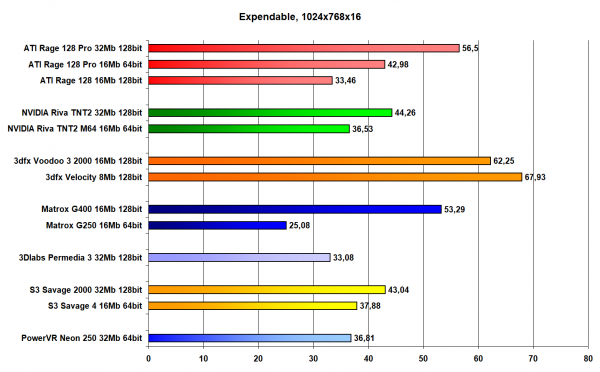This screenshot has width=600, height=372.
Task: Select the 3dfx Voodoo 3 2000 category label
Action: point(78,161)
